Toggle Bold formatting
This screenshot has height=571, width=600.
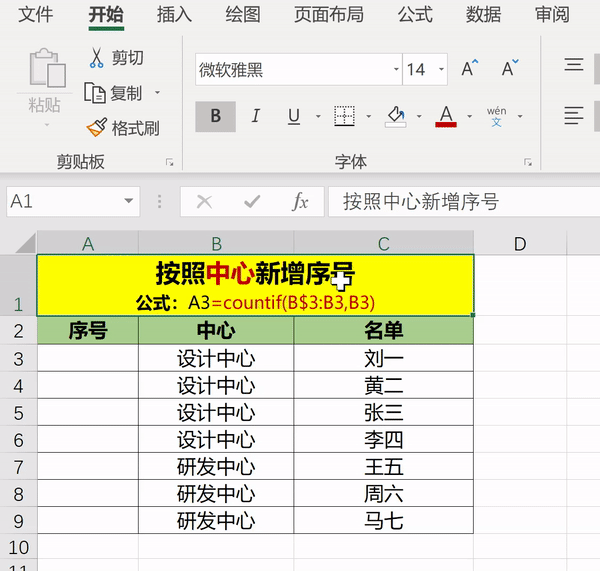[x=215, y=116]
